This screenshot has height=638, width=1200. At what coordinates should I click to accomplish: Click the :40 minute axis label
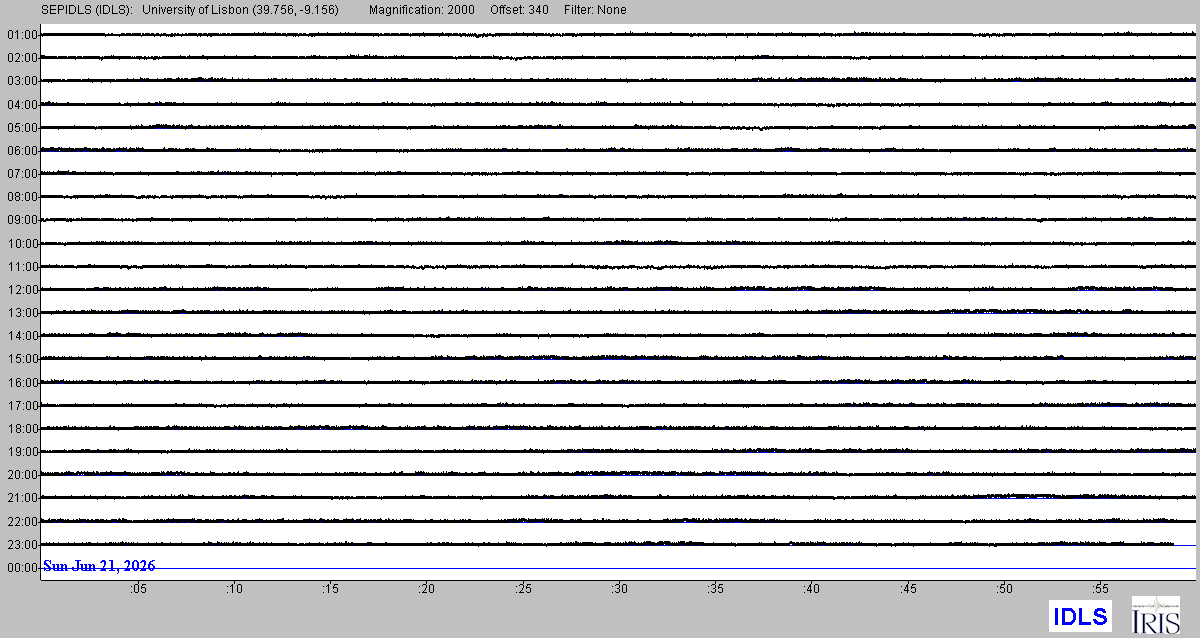coord(812,590)
